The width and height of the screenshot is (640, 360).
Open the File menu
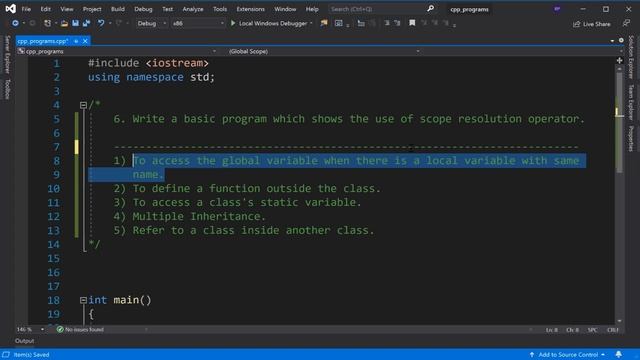[26, 9]
